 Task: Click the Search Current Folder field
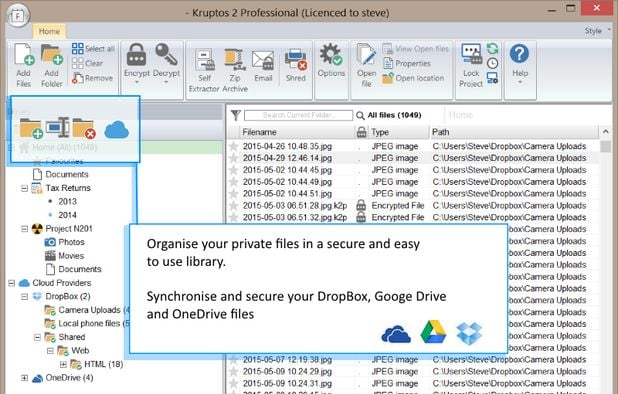298,115
